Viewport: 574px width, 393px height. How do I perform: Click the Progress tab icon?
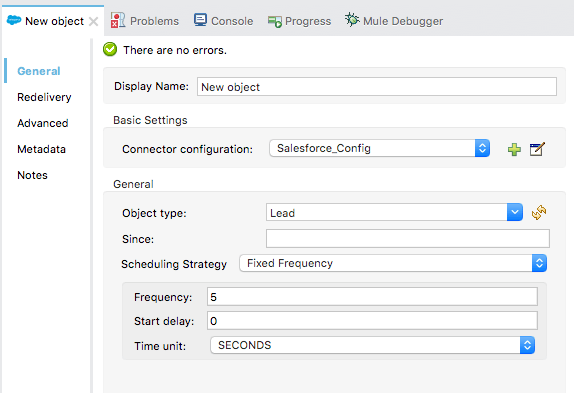click(275, 21)
